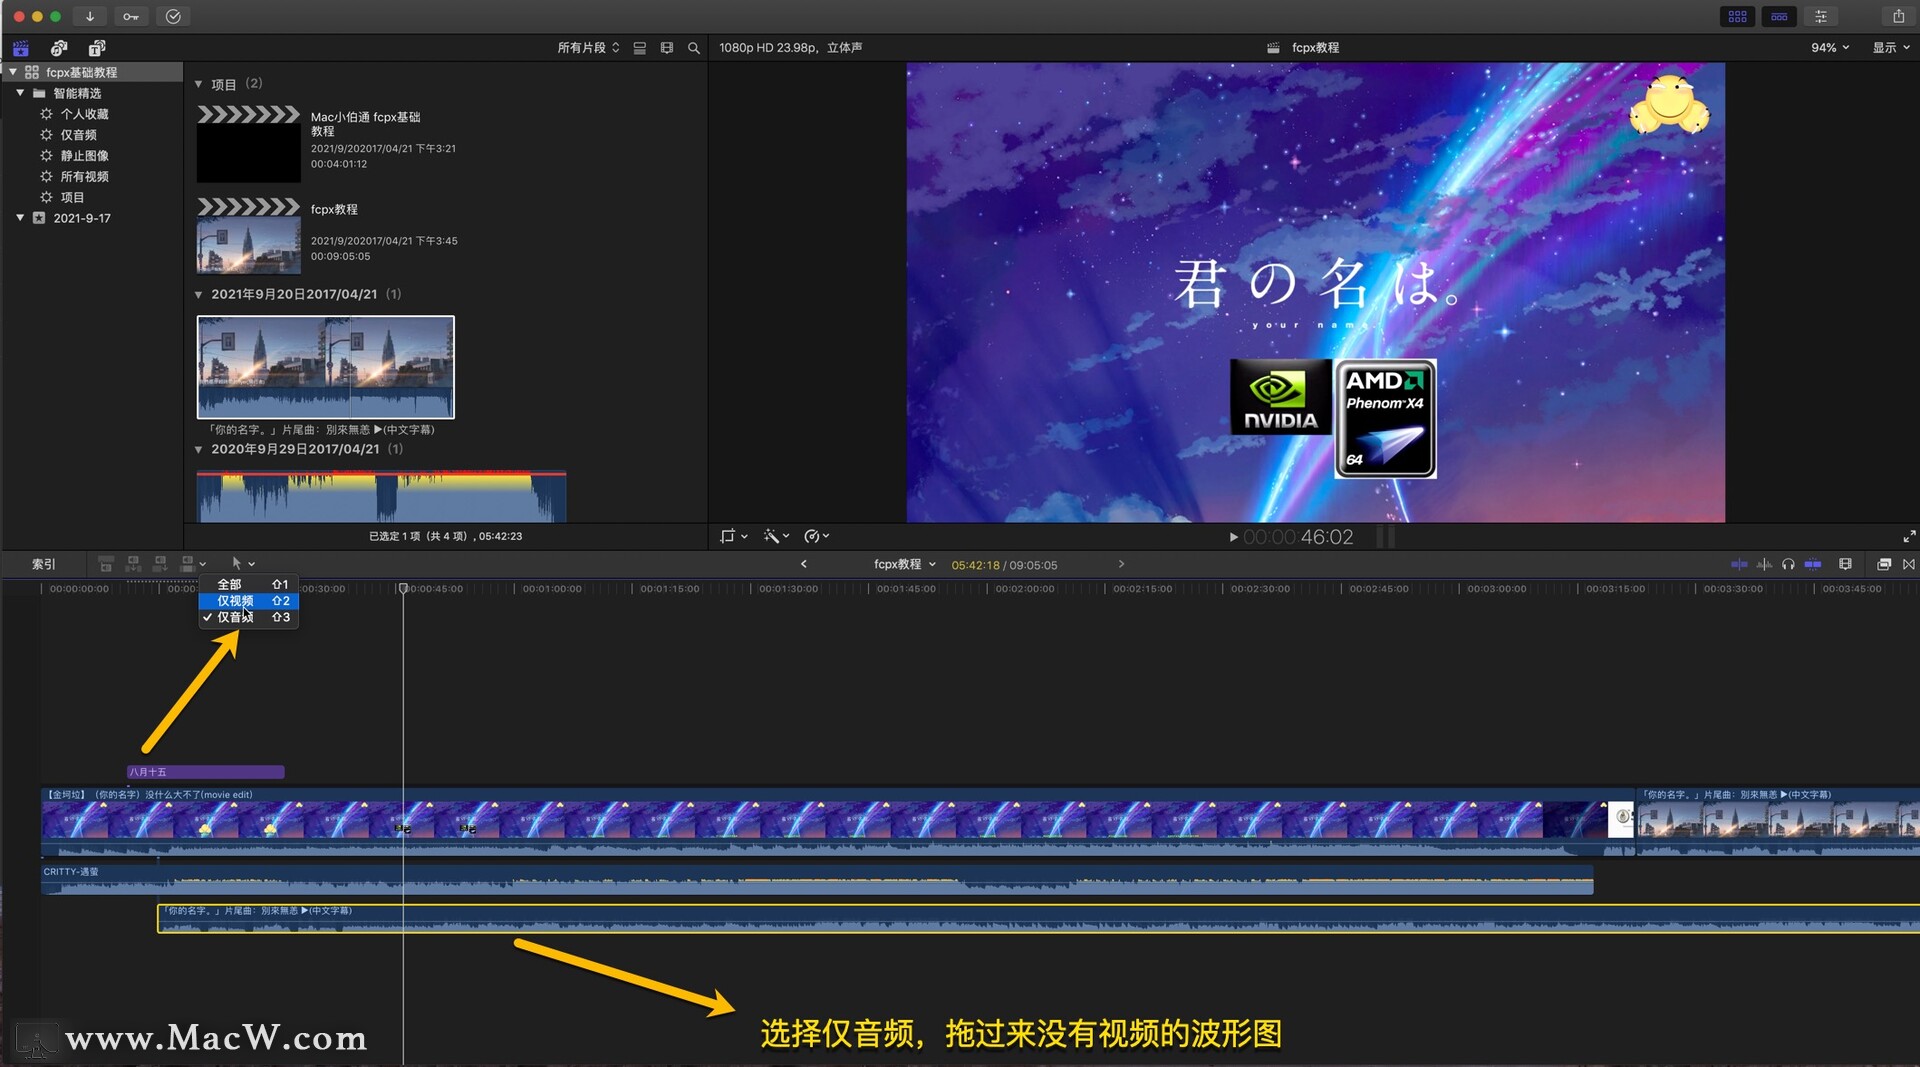Select the 项目 smart collection in sidebar
Image resolution: width=1920 pixels, height=1067 pixels.
coord(72,198)
